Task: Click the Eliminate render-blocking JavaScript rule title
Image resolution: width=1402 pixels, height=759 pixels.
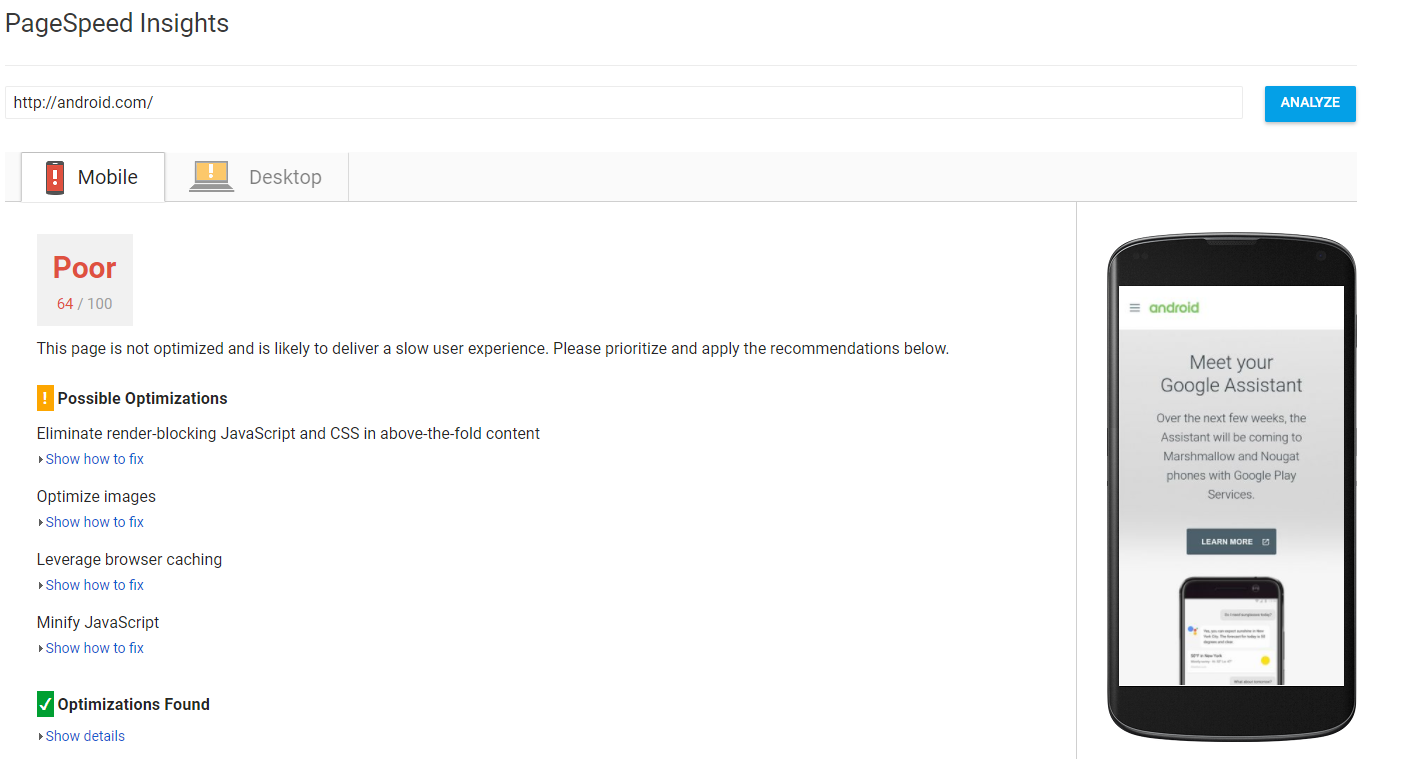Action: click(x=288, y=433)
